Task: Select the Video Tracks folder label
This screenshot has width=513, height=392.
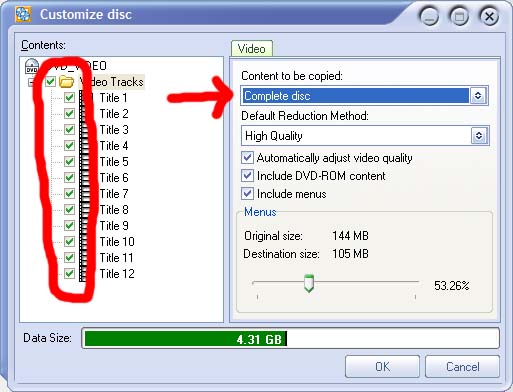Action: [x=112, y=82]
